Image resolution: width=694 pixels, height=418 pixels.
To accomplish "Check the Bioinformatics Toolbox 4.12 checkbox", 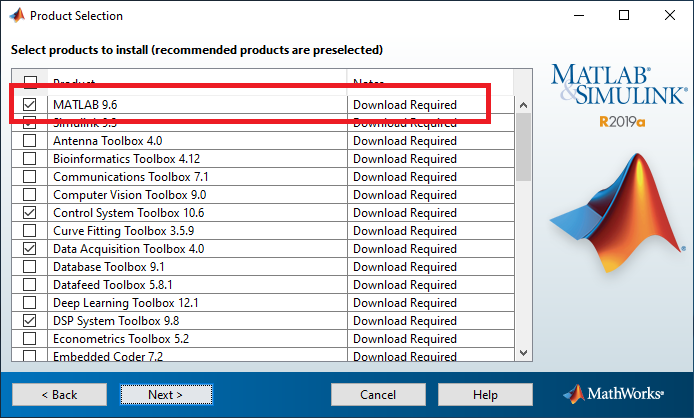I will [x=30, y=159].
